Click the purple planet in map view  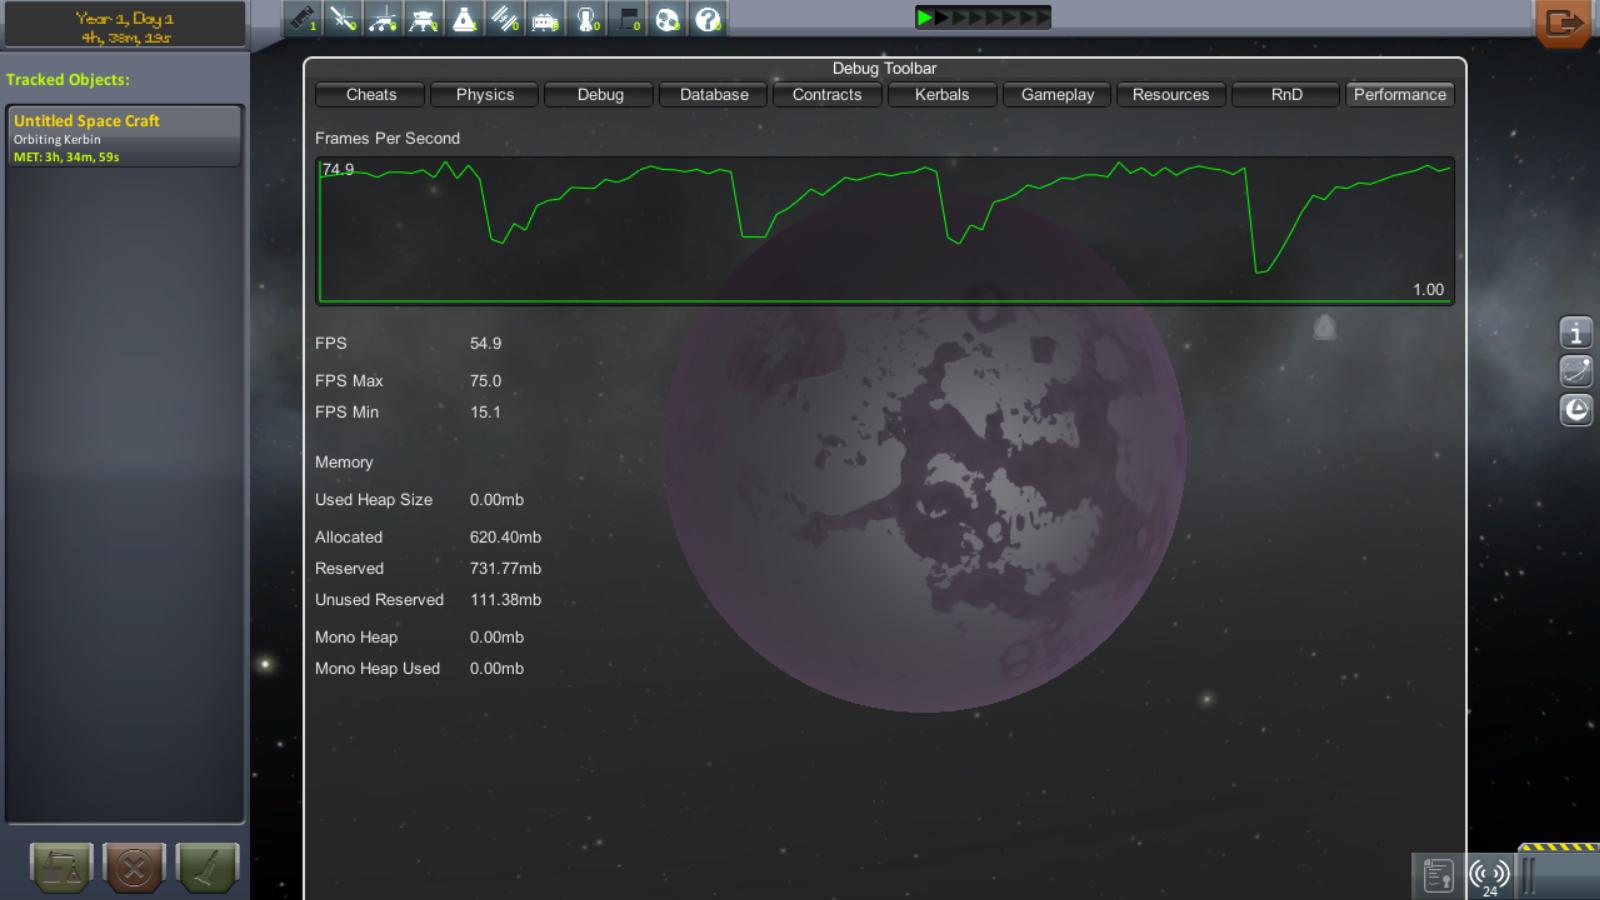point(925,450)
